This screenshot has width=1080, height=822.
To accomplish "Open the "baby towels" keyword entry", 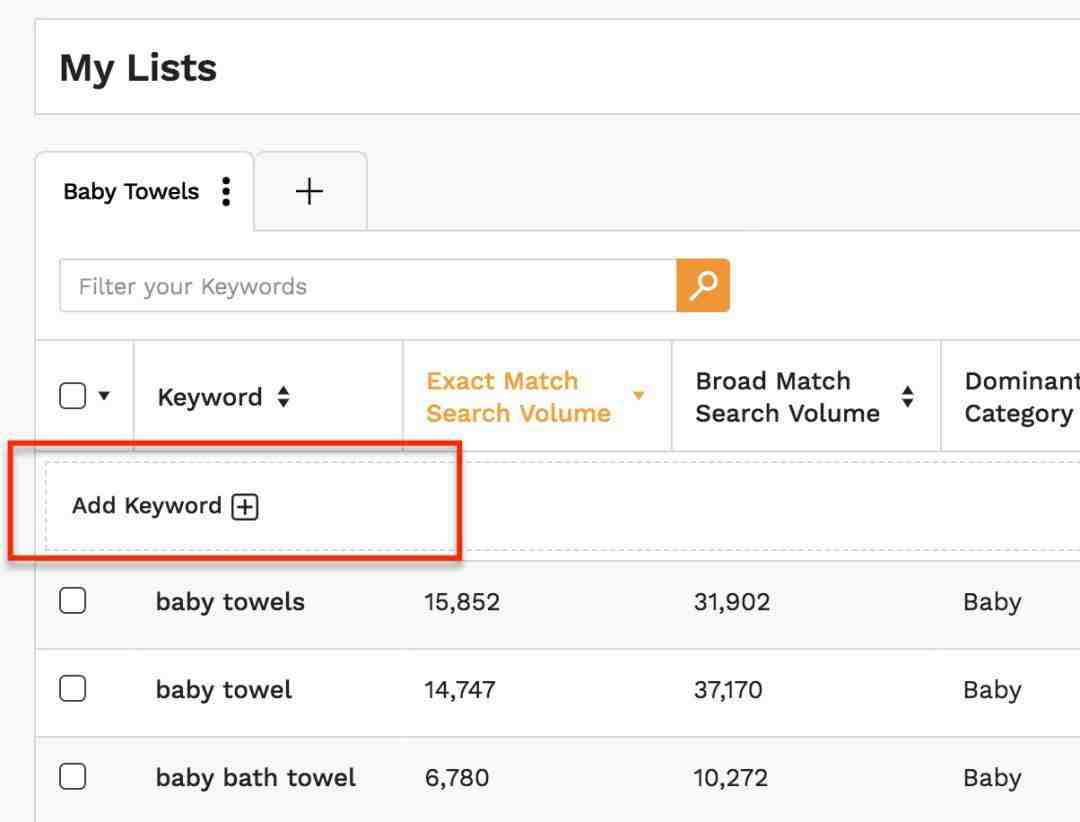I will pos(230,602).
